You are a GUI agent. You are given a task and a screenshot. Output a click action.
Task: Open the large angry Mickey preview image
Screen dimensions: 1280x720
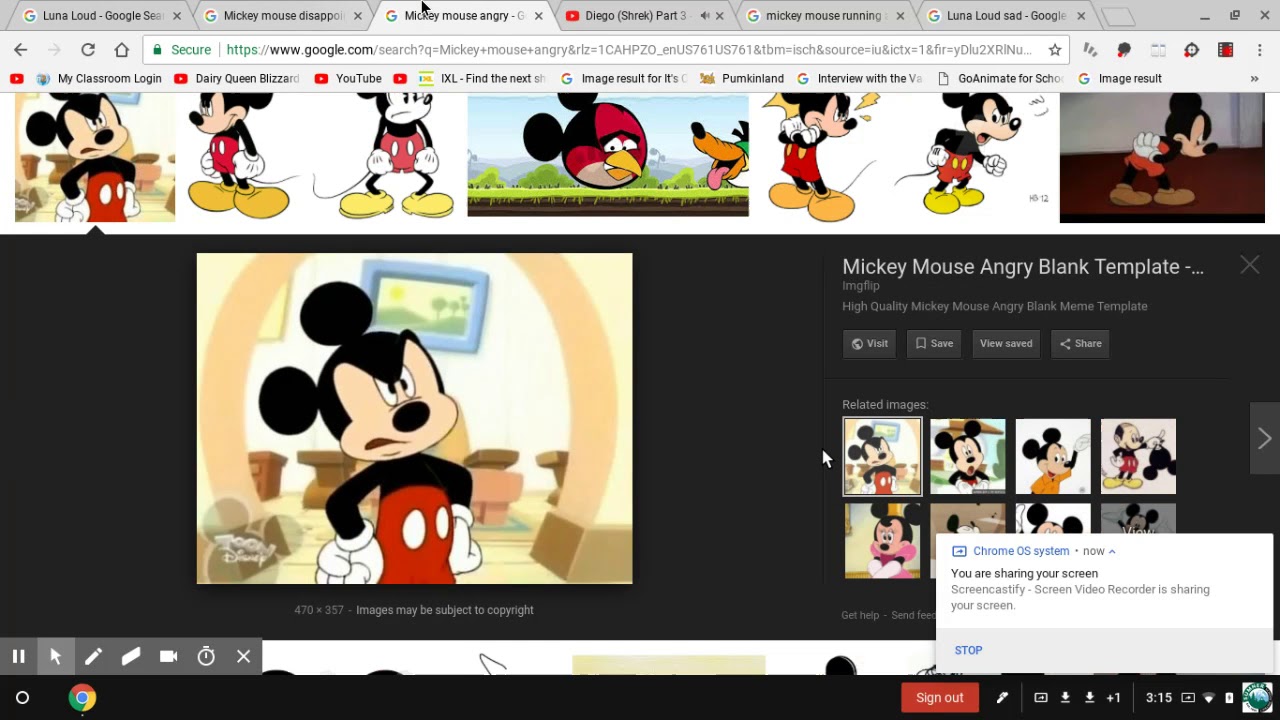[x=414, y=418]
